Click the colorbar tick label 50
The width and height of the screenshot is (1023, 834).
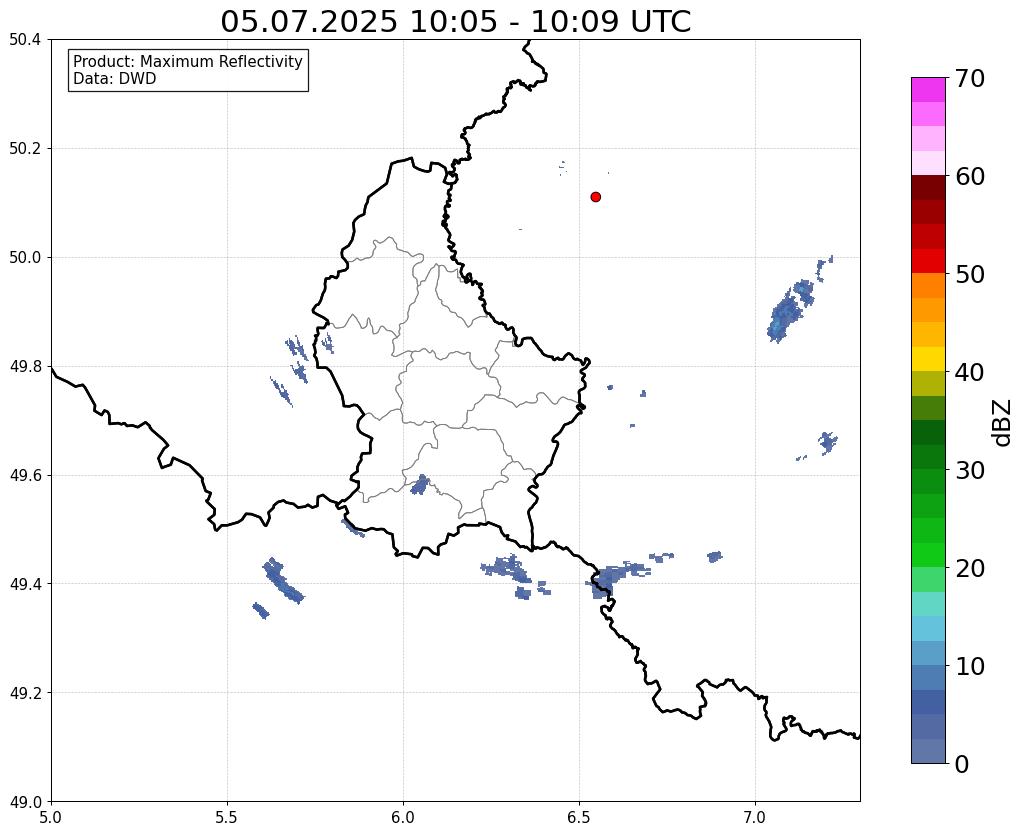tap(970, 274)
